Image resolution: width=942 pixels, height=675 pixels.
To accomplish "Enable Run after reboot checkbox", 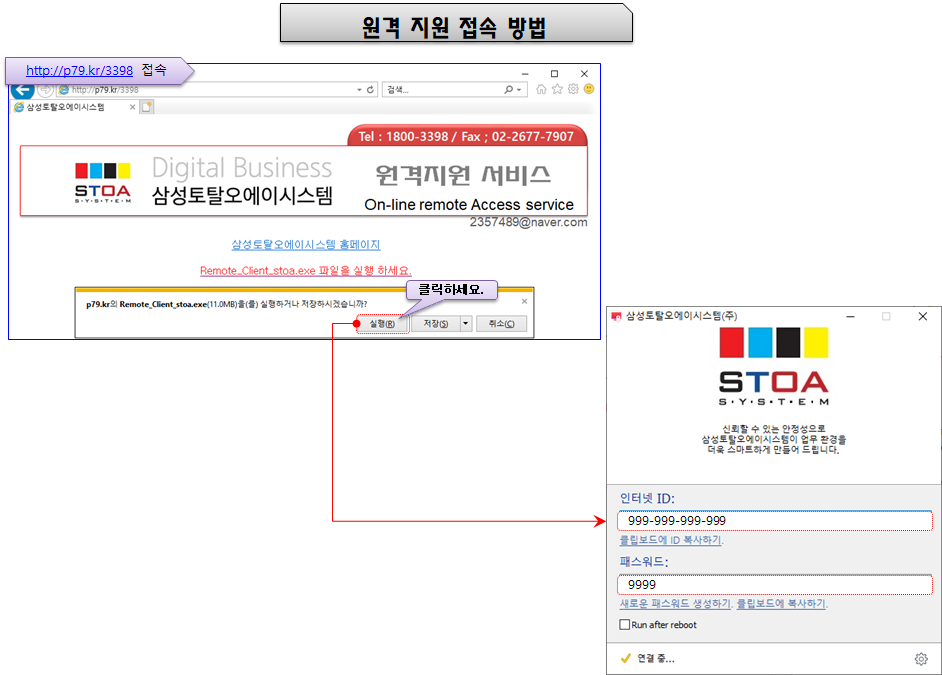I will pos(625,625).
